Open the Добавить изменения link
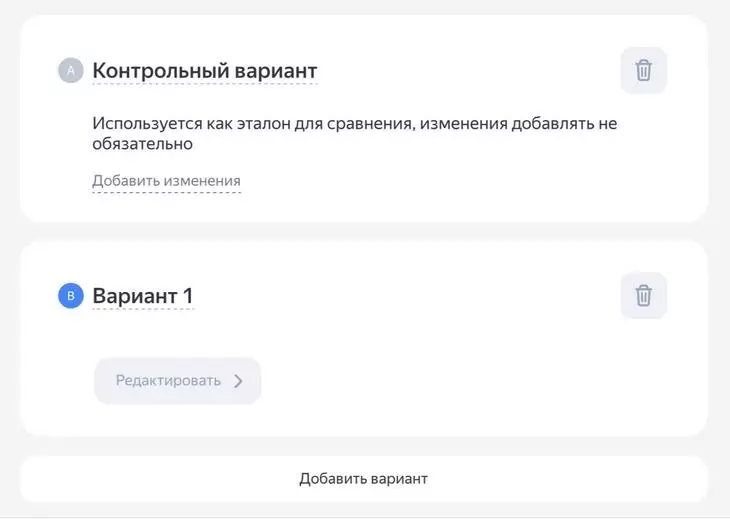Image resolution: width=730 pixels, height=519 pixels. (x=166, y=181)
